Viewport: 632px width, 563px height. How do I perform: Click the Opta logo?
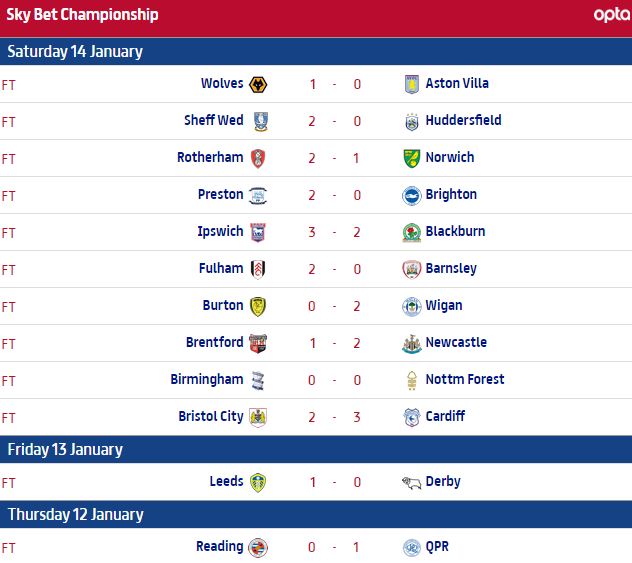pyautogui.click(x=611, y=15)
